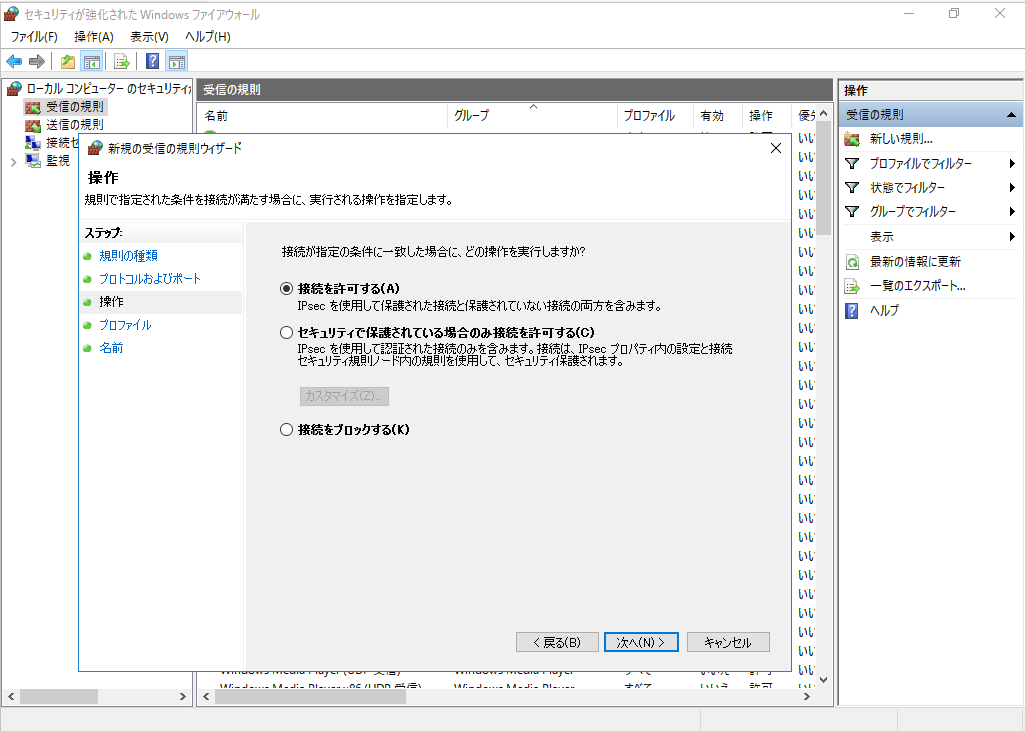Click the up-one-level folder toolbar icon
The image size is (1025, 731).
pyautogui.click(x=68, y=61)
